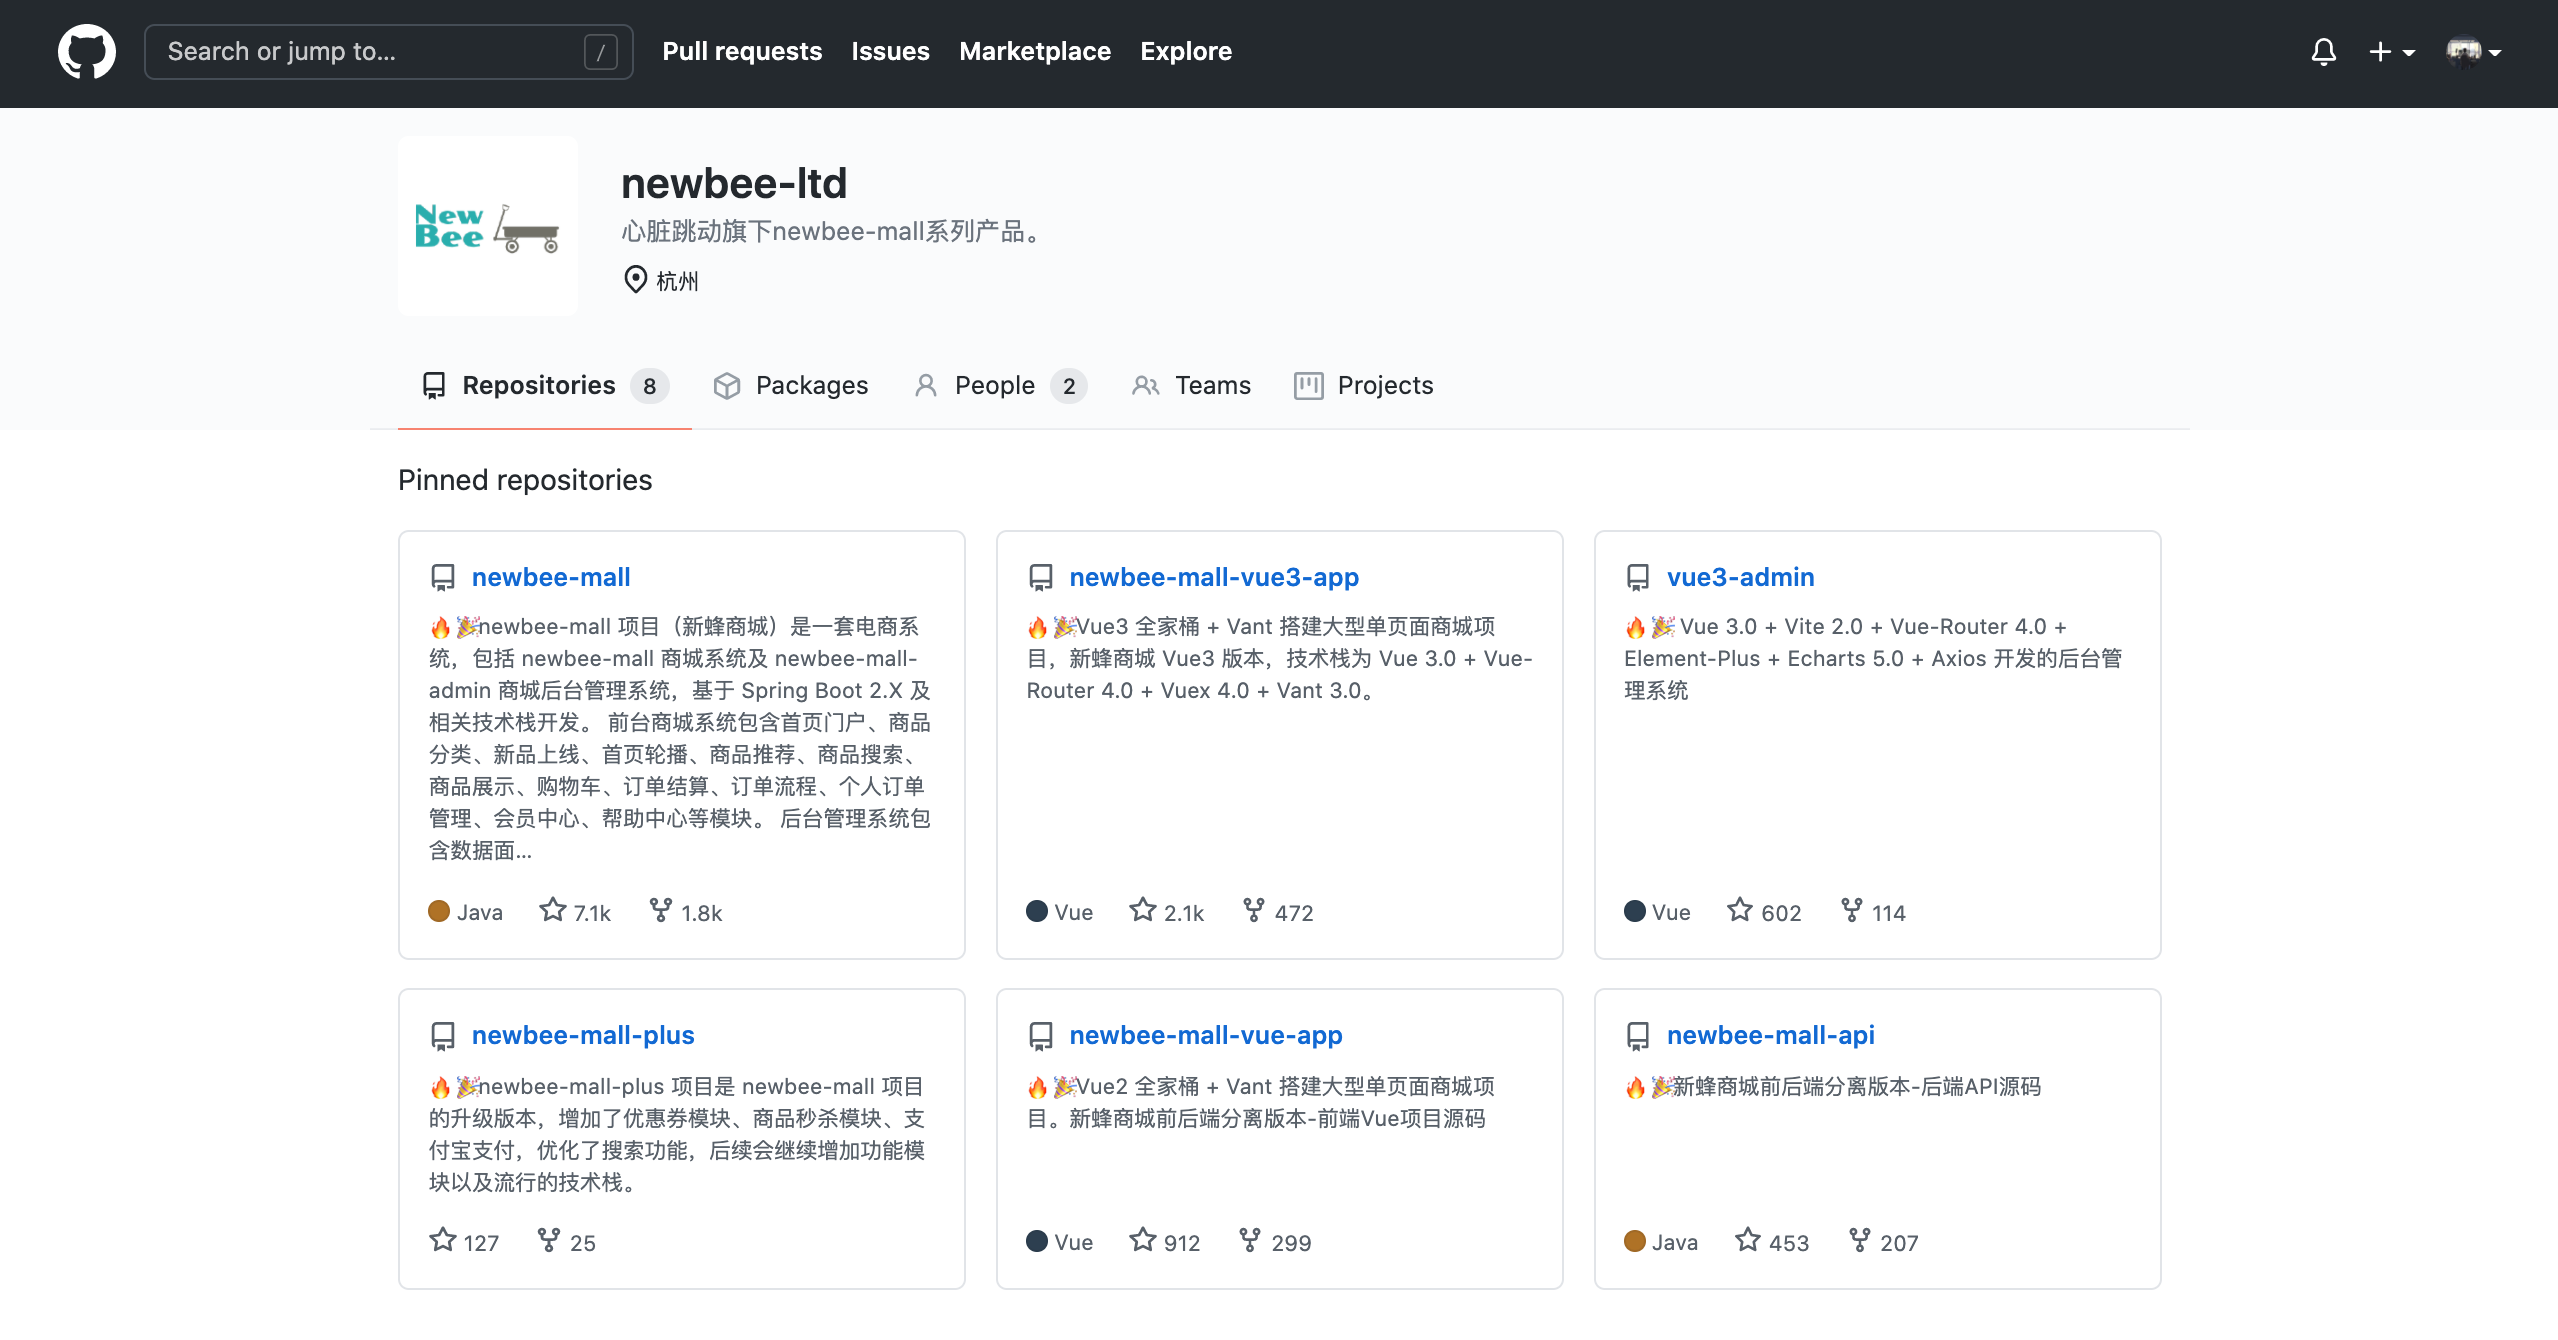Switch to the People tab

[1000, 385]
